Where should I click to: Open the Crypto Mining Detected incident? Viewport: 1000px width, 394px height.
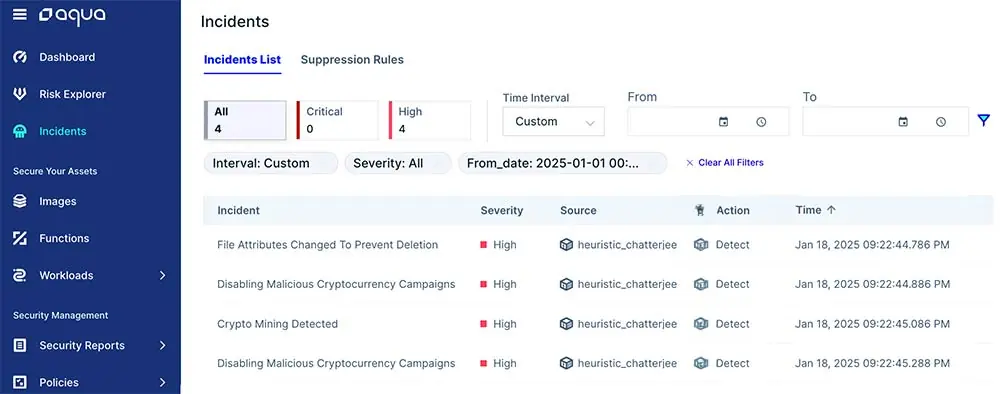(277, 324)
